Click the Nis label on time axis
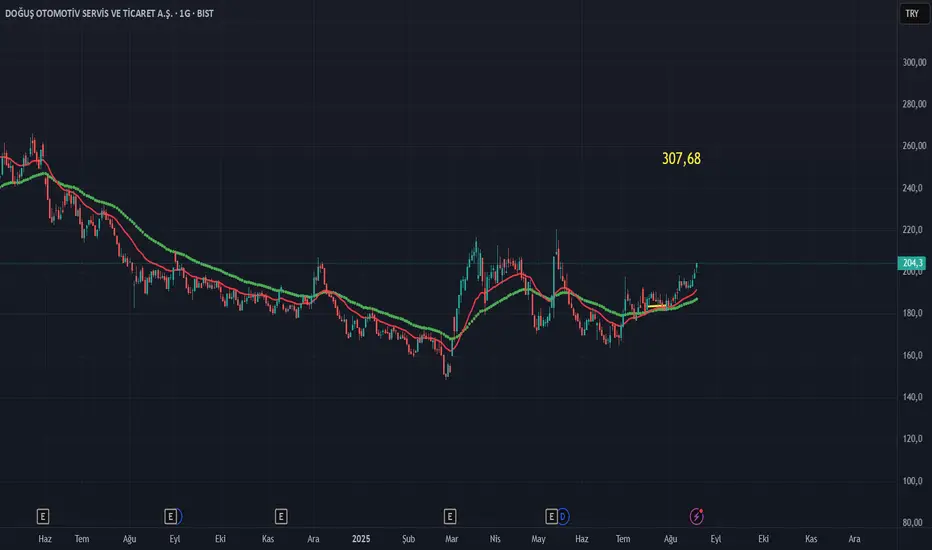 click(494, 537)
